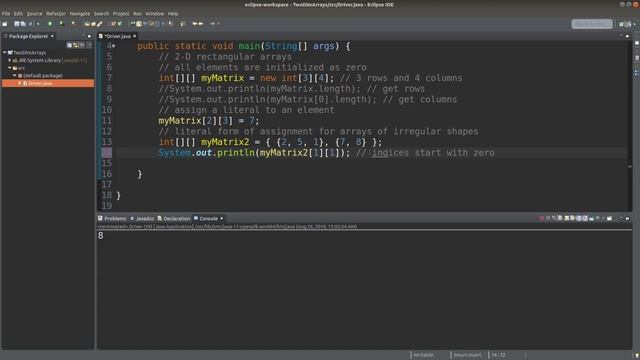
Task: Click Collapse All icon in Package Explorer
Action: pos(69,45)
